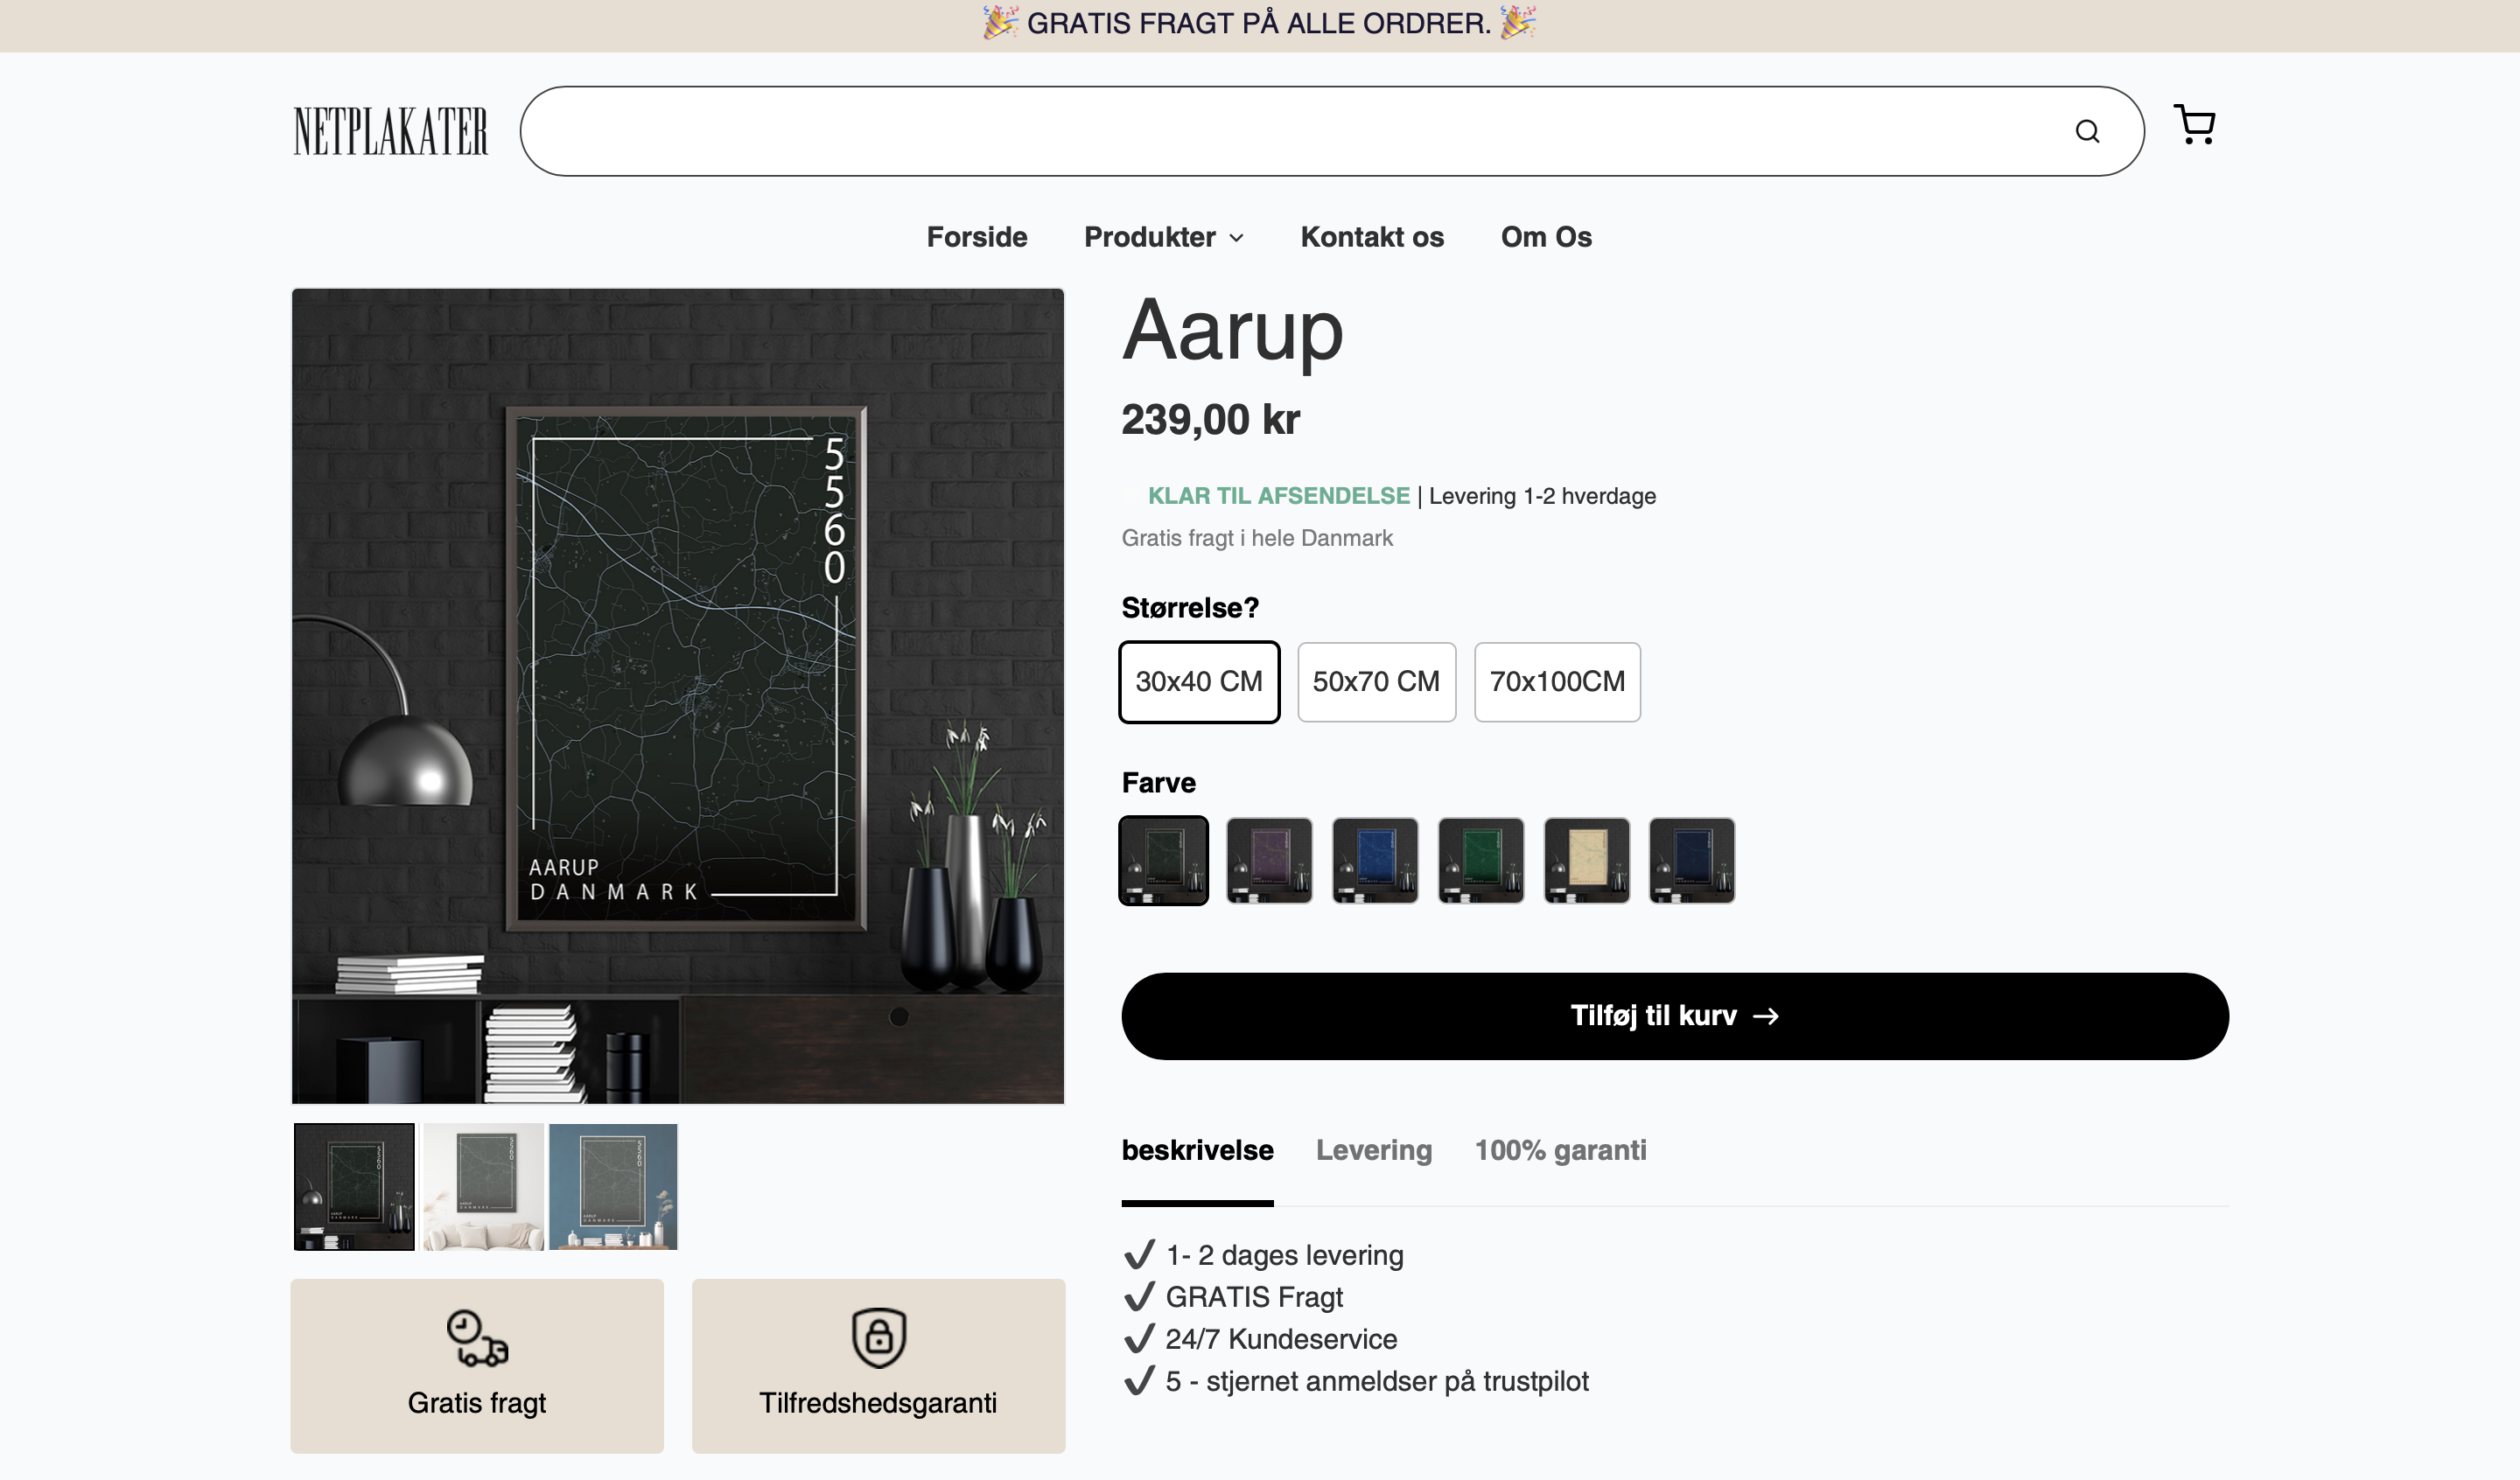Select the 30x40 CM size option
The width and height of the screenshot is (2520, 1480).
(1198, 682)
